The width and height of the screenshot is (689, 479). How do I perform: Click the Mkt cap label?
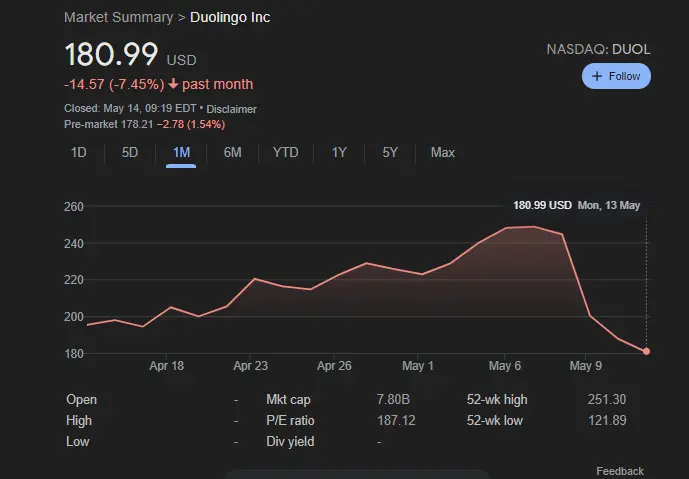(288, 399)
